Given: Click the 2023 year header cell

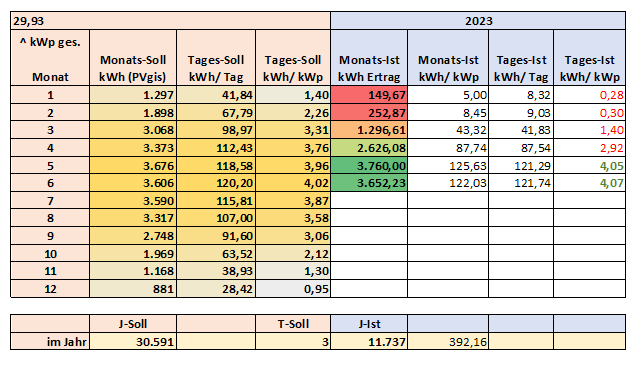Looking at the screenshot, I should pos(478,21).
